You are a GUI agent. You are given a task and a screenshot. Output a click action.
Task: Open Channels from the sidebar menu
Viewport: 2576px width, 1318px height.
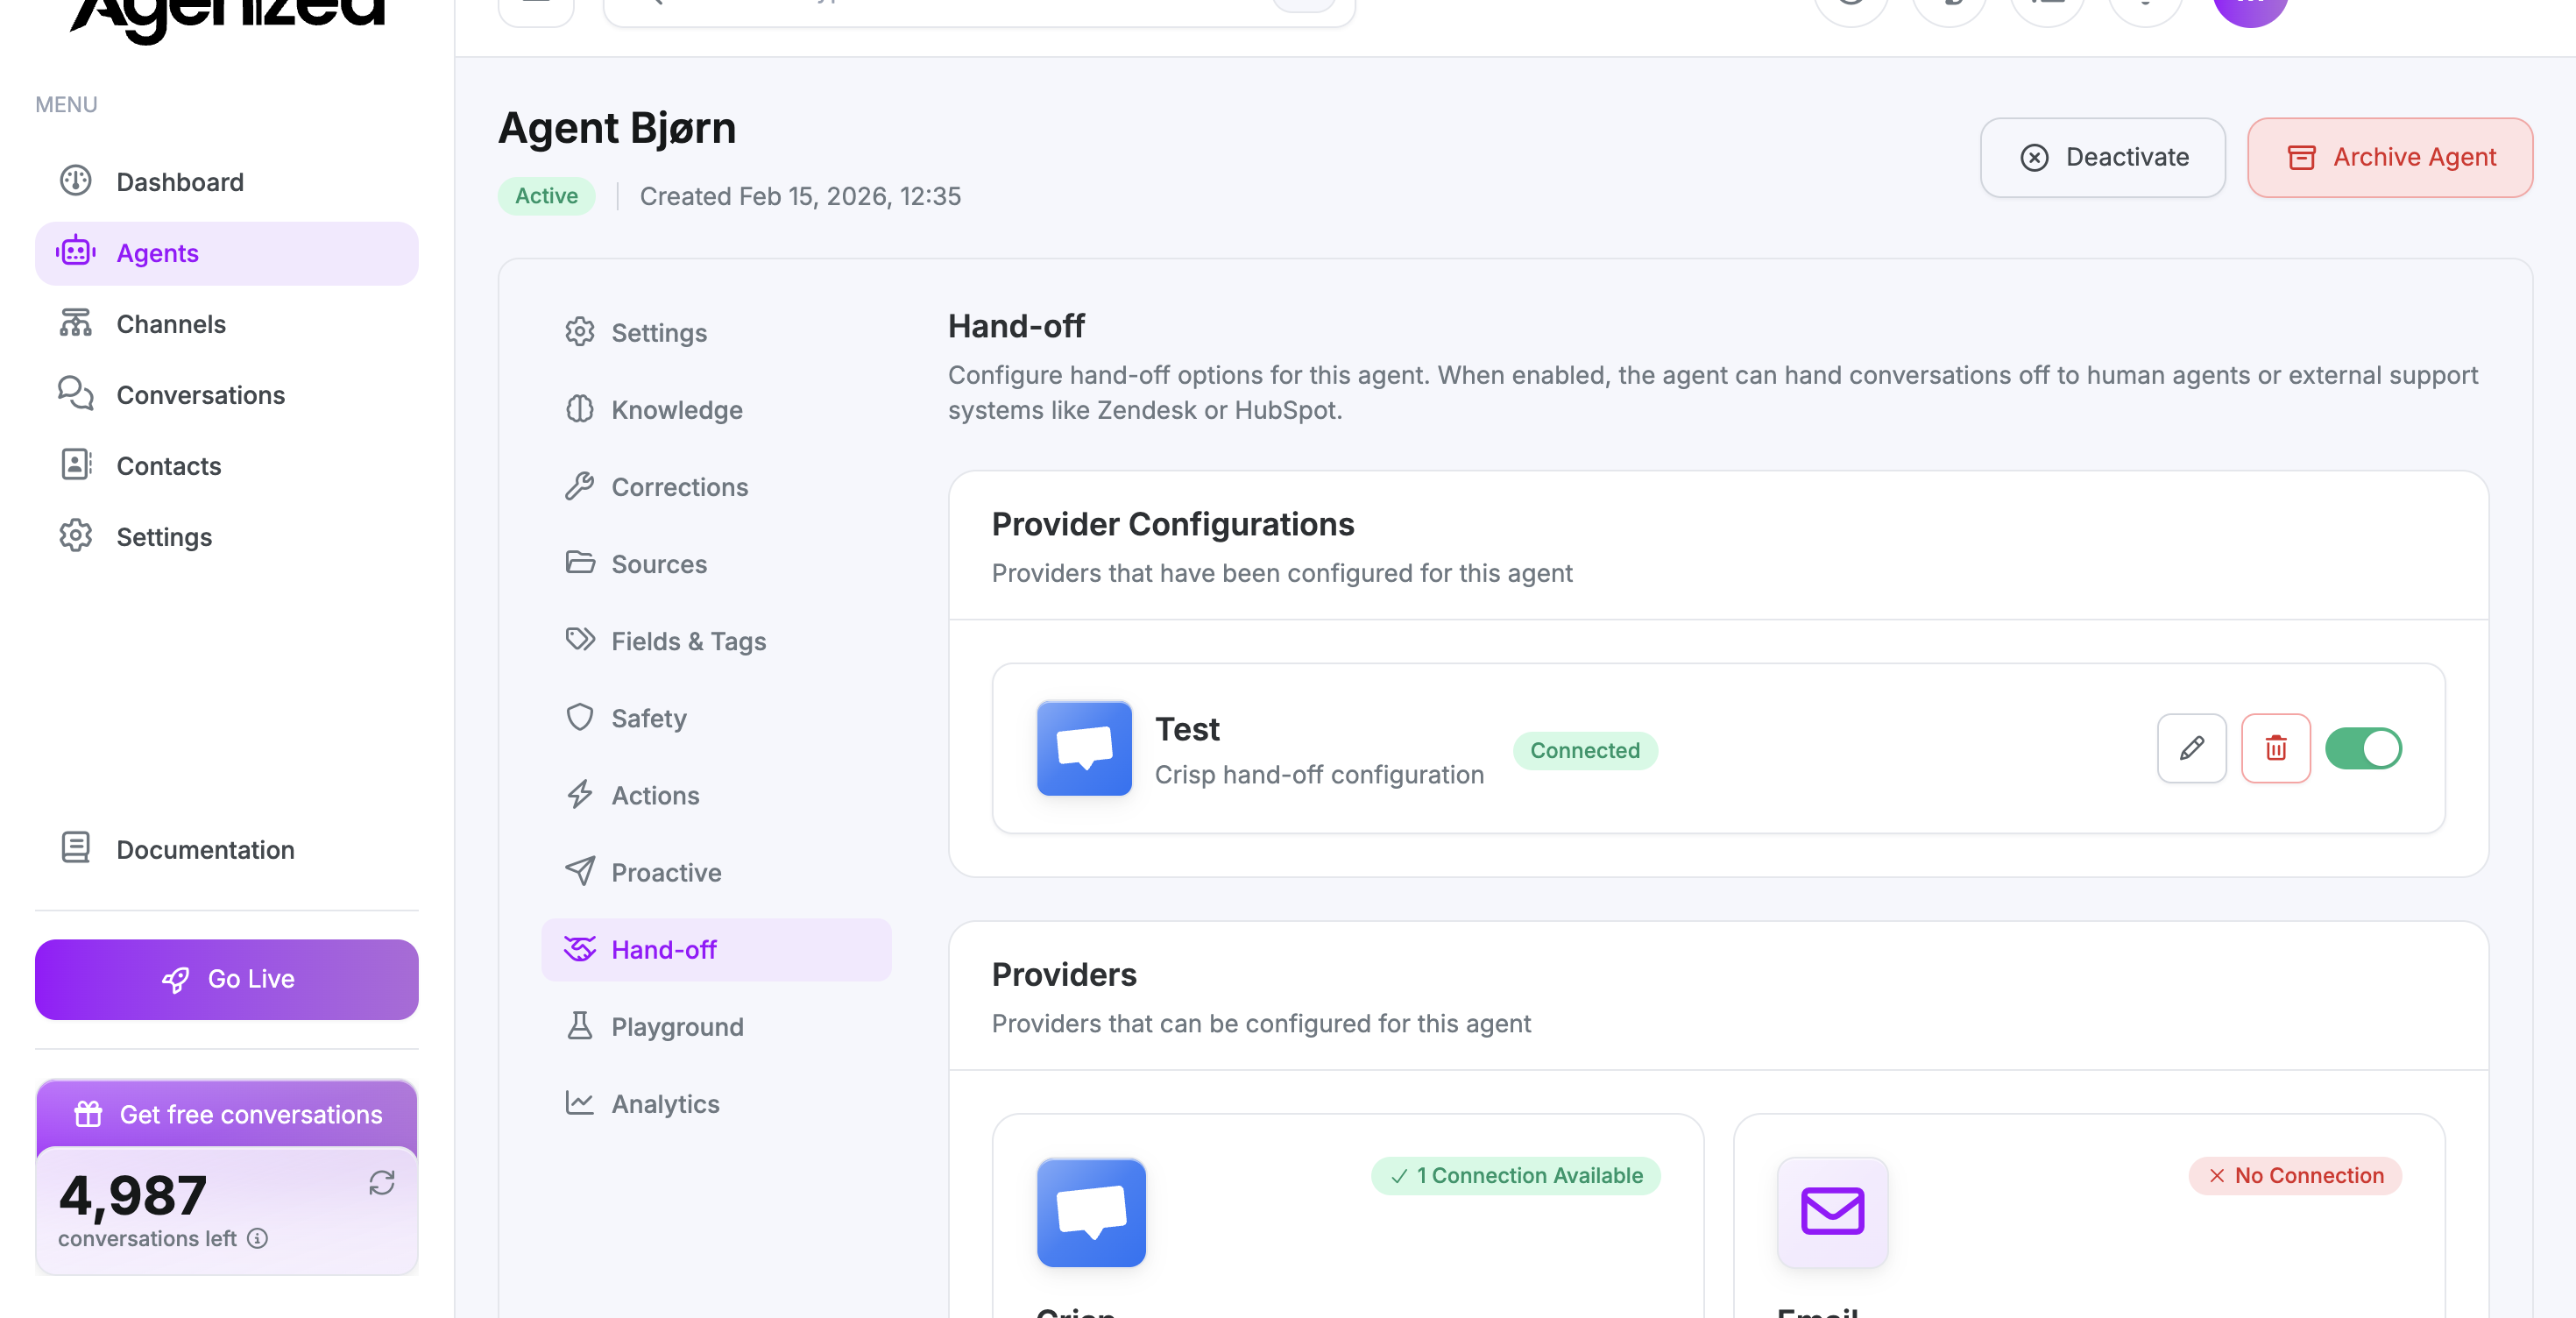point(171,324)
